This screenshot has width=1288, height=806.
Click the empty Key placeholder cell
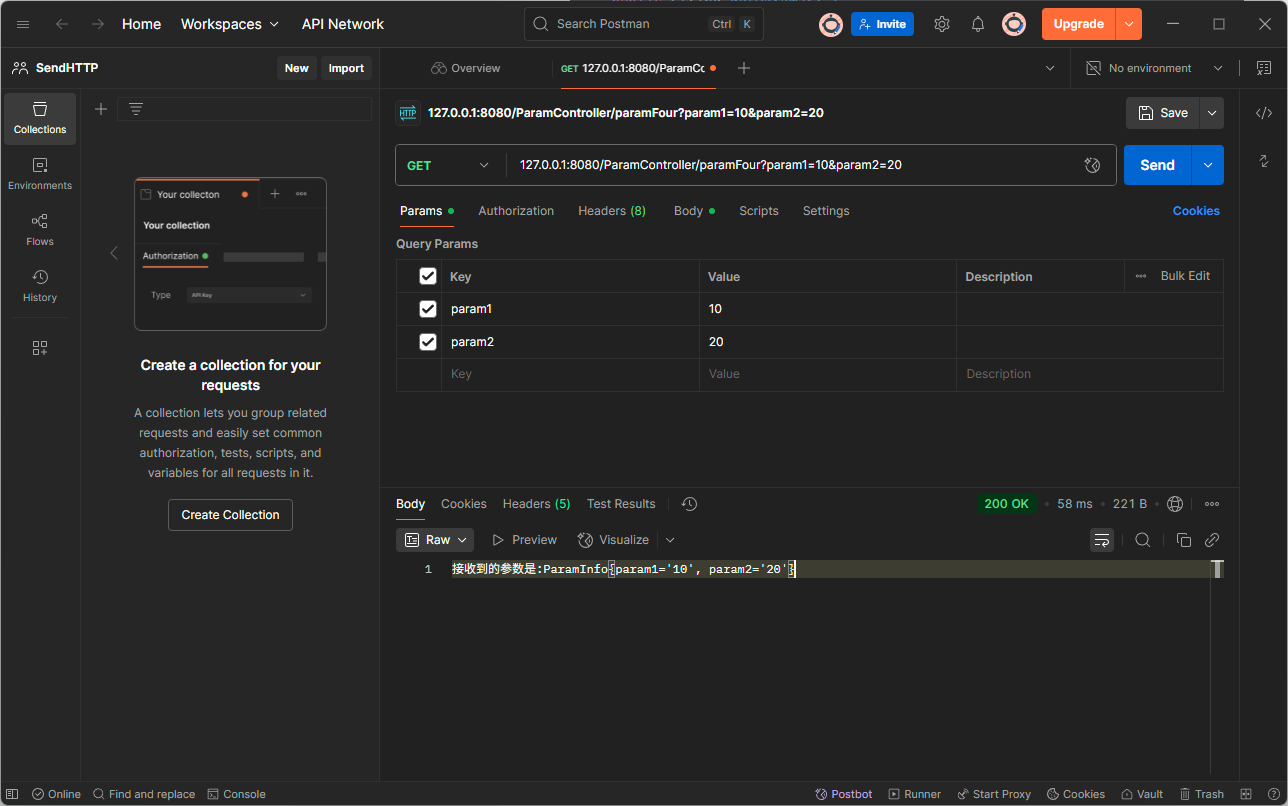tap(570, 374)
